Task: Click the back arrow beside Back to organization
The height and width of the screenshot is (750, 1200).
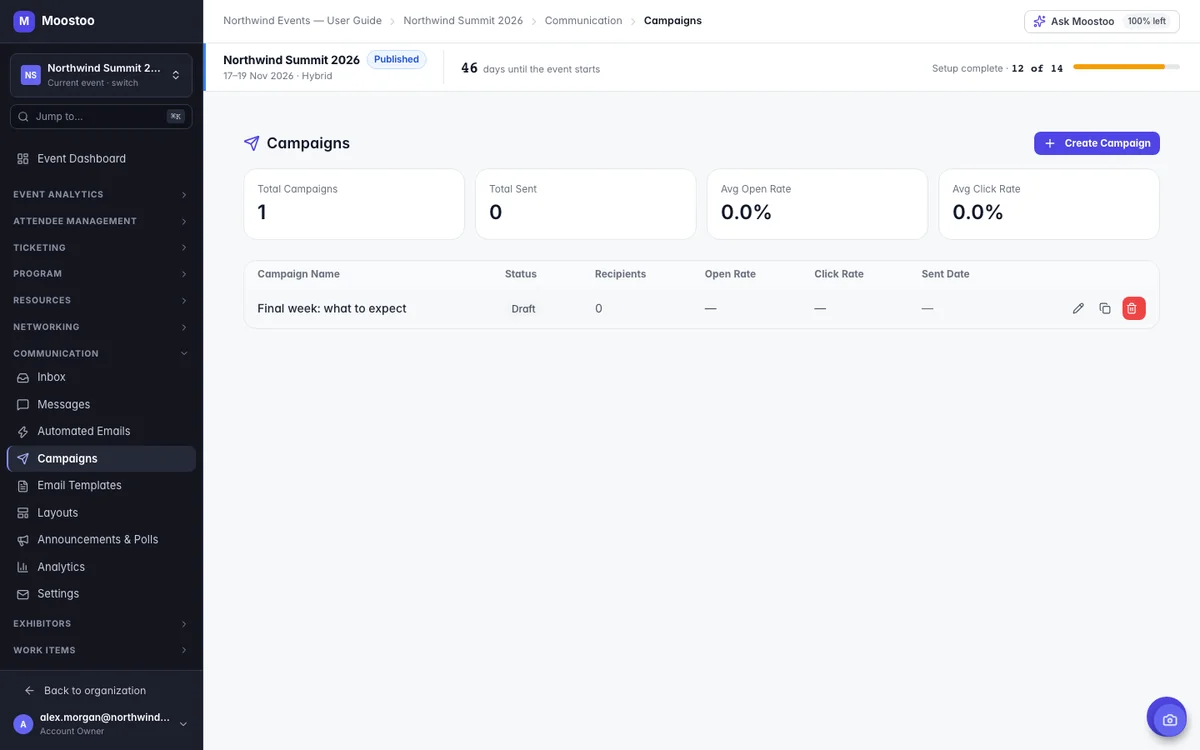Action: click(x=30, y=691)
